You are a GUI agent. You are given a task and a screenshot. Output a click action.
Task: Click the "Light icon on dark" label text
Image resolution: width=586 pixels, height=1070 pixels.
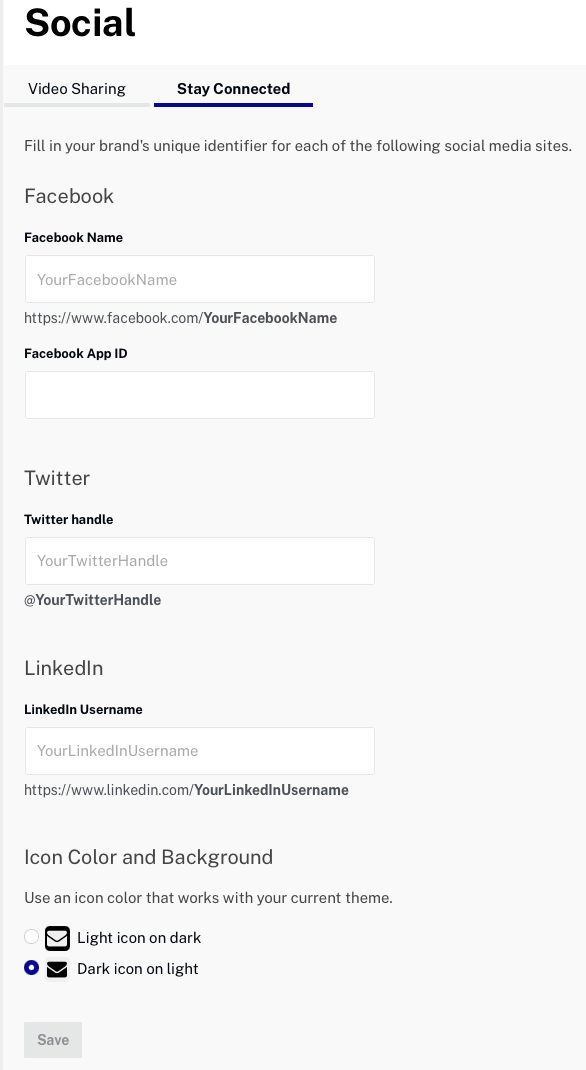139,938
